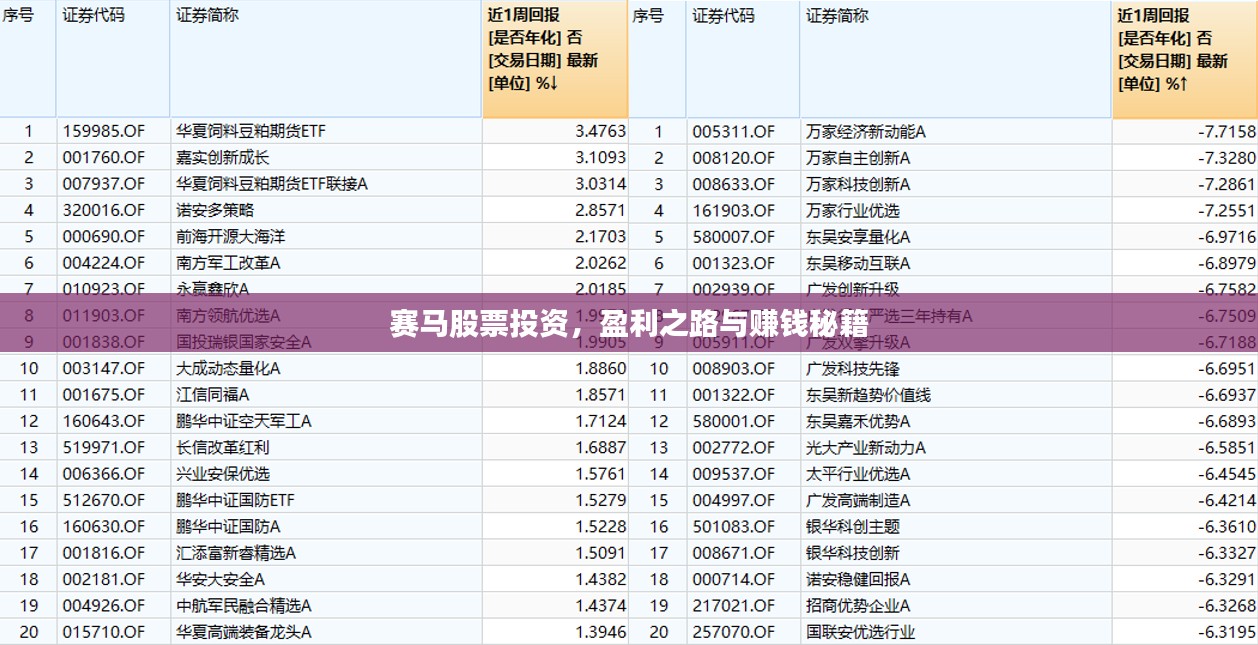Click fund name 鹏华中证空天军工A
Screen dimensions: 1258x645
coord(244,421)
